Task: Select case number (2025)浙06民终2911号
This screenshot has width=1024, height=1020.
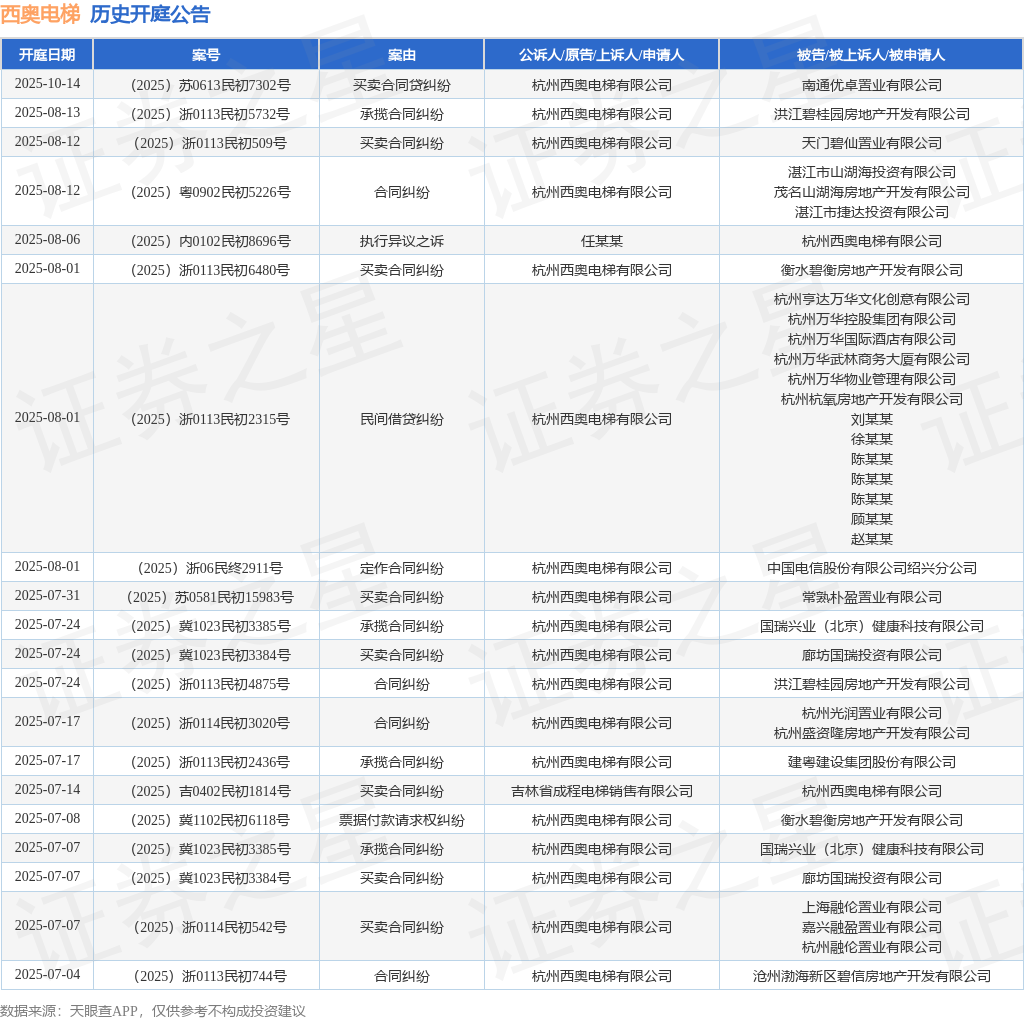Action: [x=210, y=568]
